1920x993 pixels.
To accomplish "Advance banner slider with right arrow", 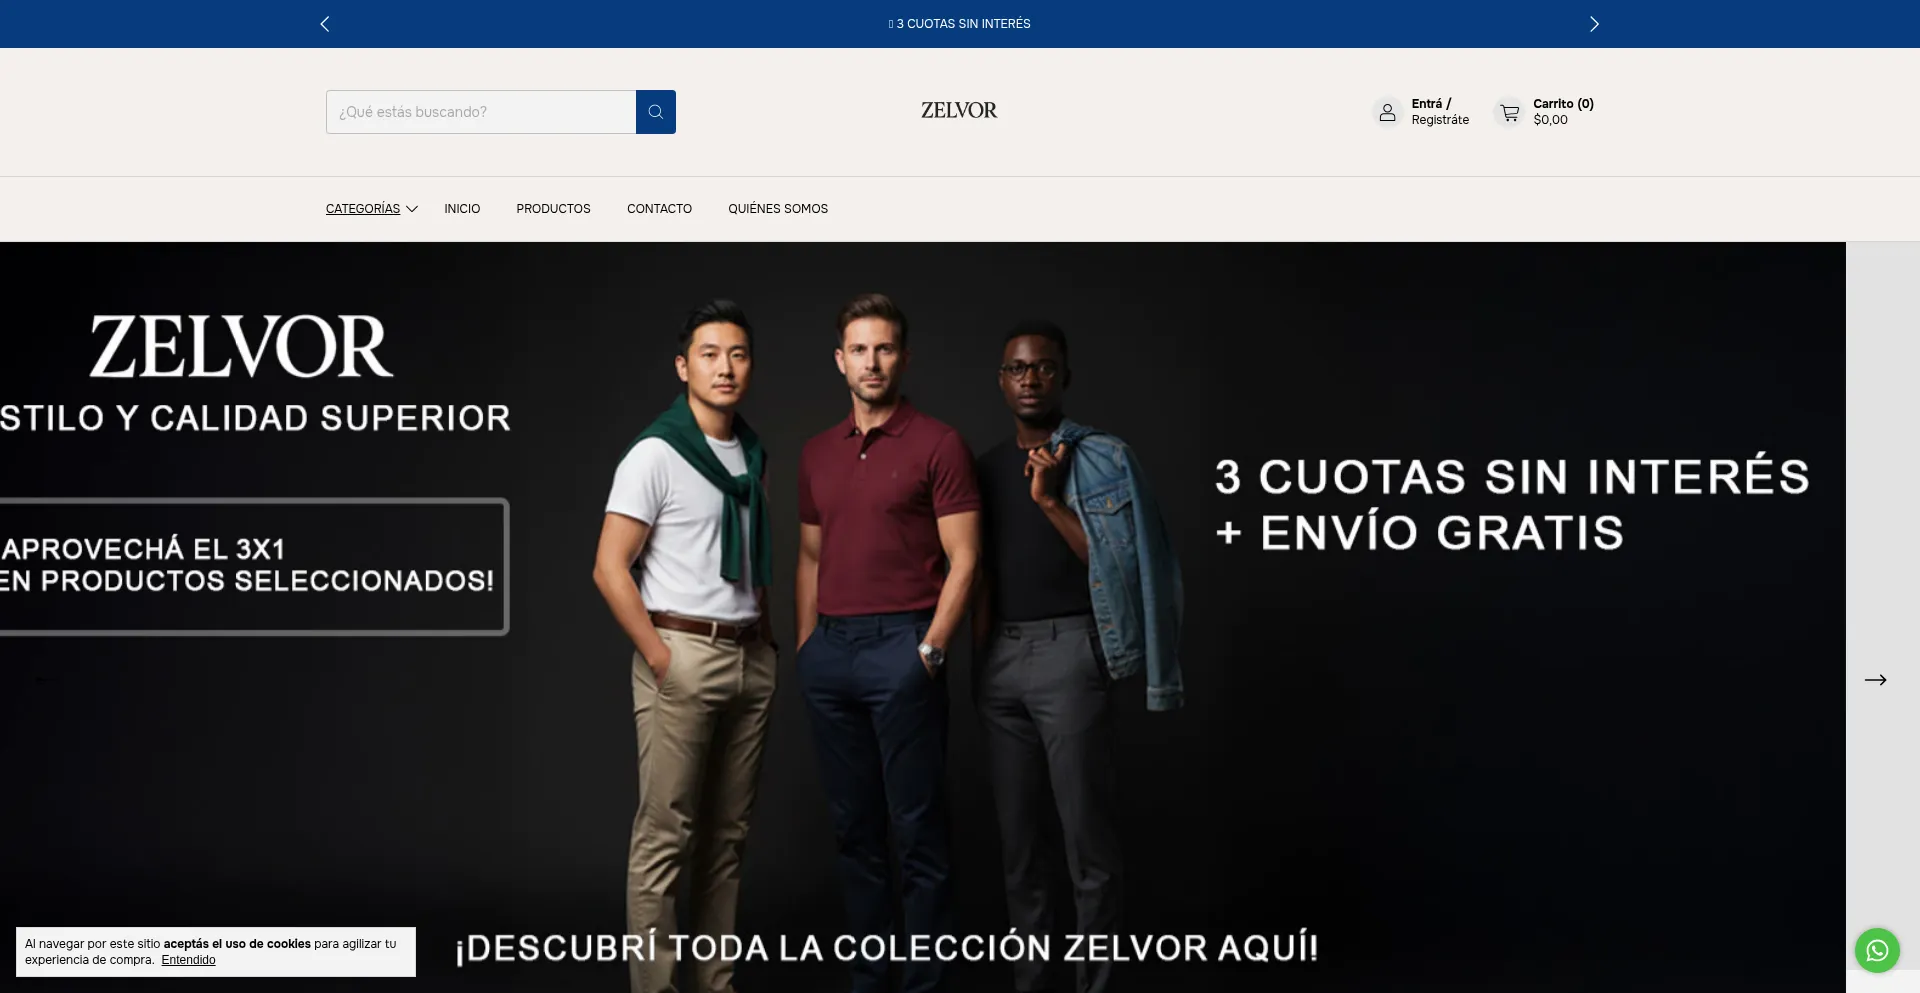I will tap(1875, 680).
